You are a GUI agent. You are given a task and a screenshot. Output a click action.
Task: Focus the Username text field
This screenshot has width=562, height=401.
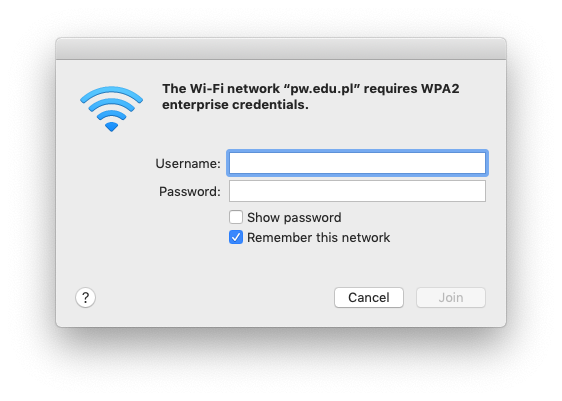(357, 163)
